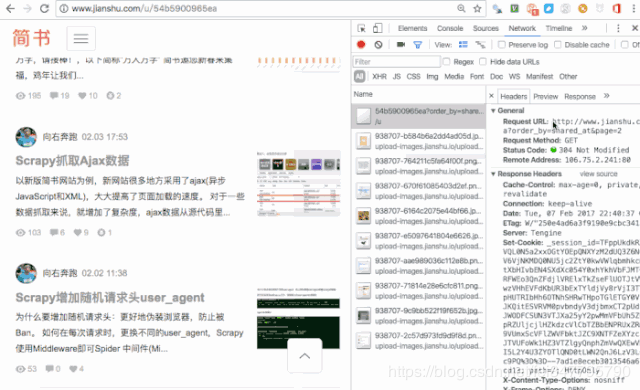Screen dimensions: 640x390
Task: Open the Network tab
Action: pos(522,28)
